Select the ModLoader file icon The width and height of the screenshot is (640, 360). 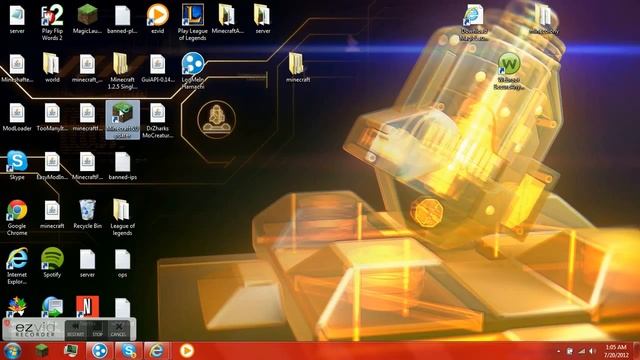pos(17,117)
